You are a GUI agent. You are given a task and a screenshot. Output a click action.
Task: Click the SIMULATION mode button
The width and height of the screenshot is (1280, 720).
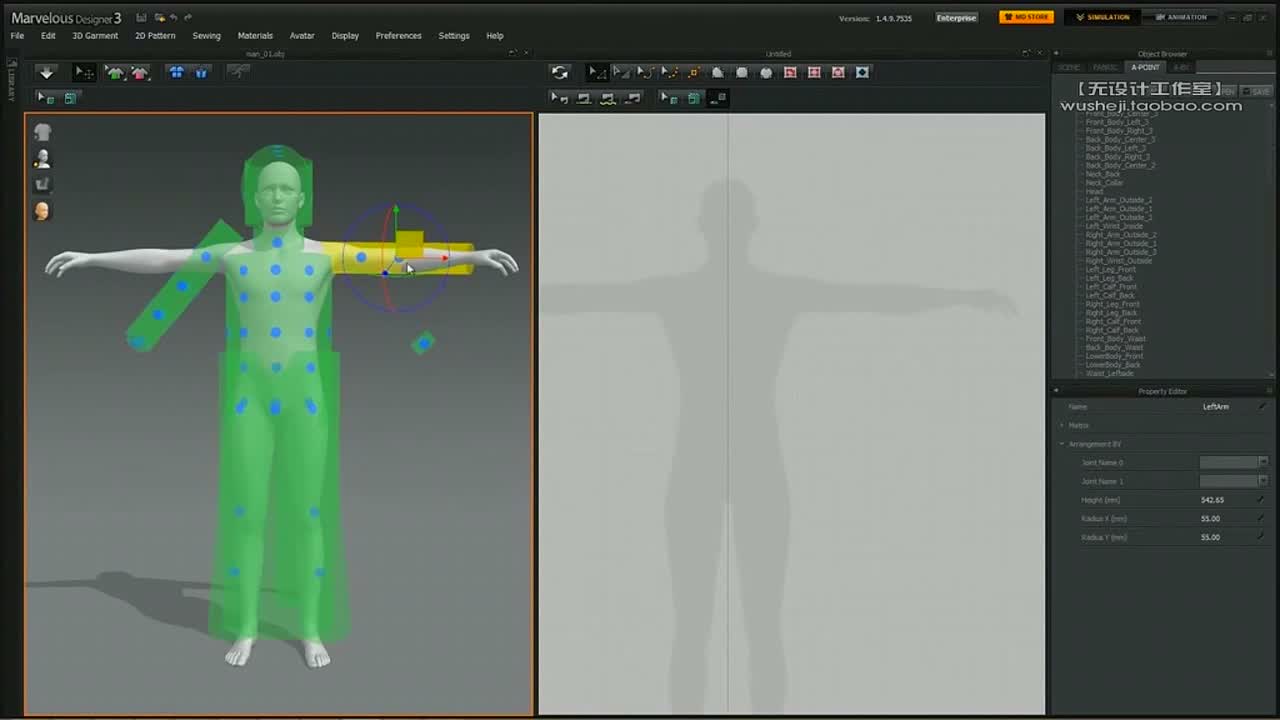(1102, 17)
